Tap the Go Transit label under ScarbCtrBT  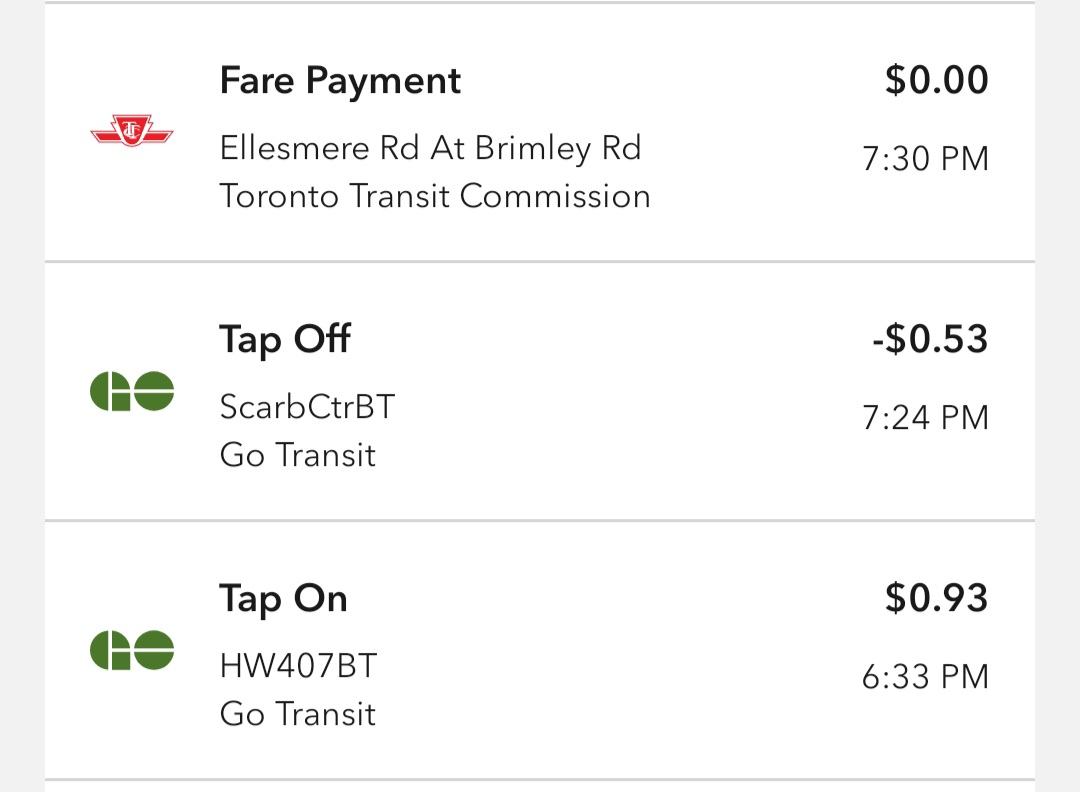tap(297, 455)
